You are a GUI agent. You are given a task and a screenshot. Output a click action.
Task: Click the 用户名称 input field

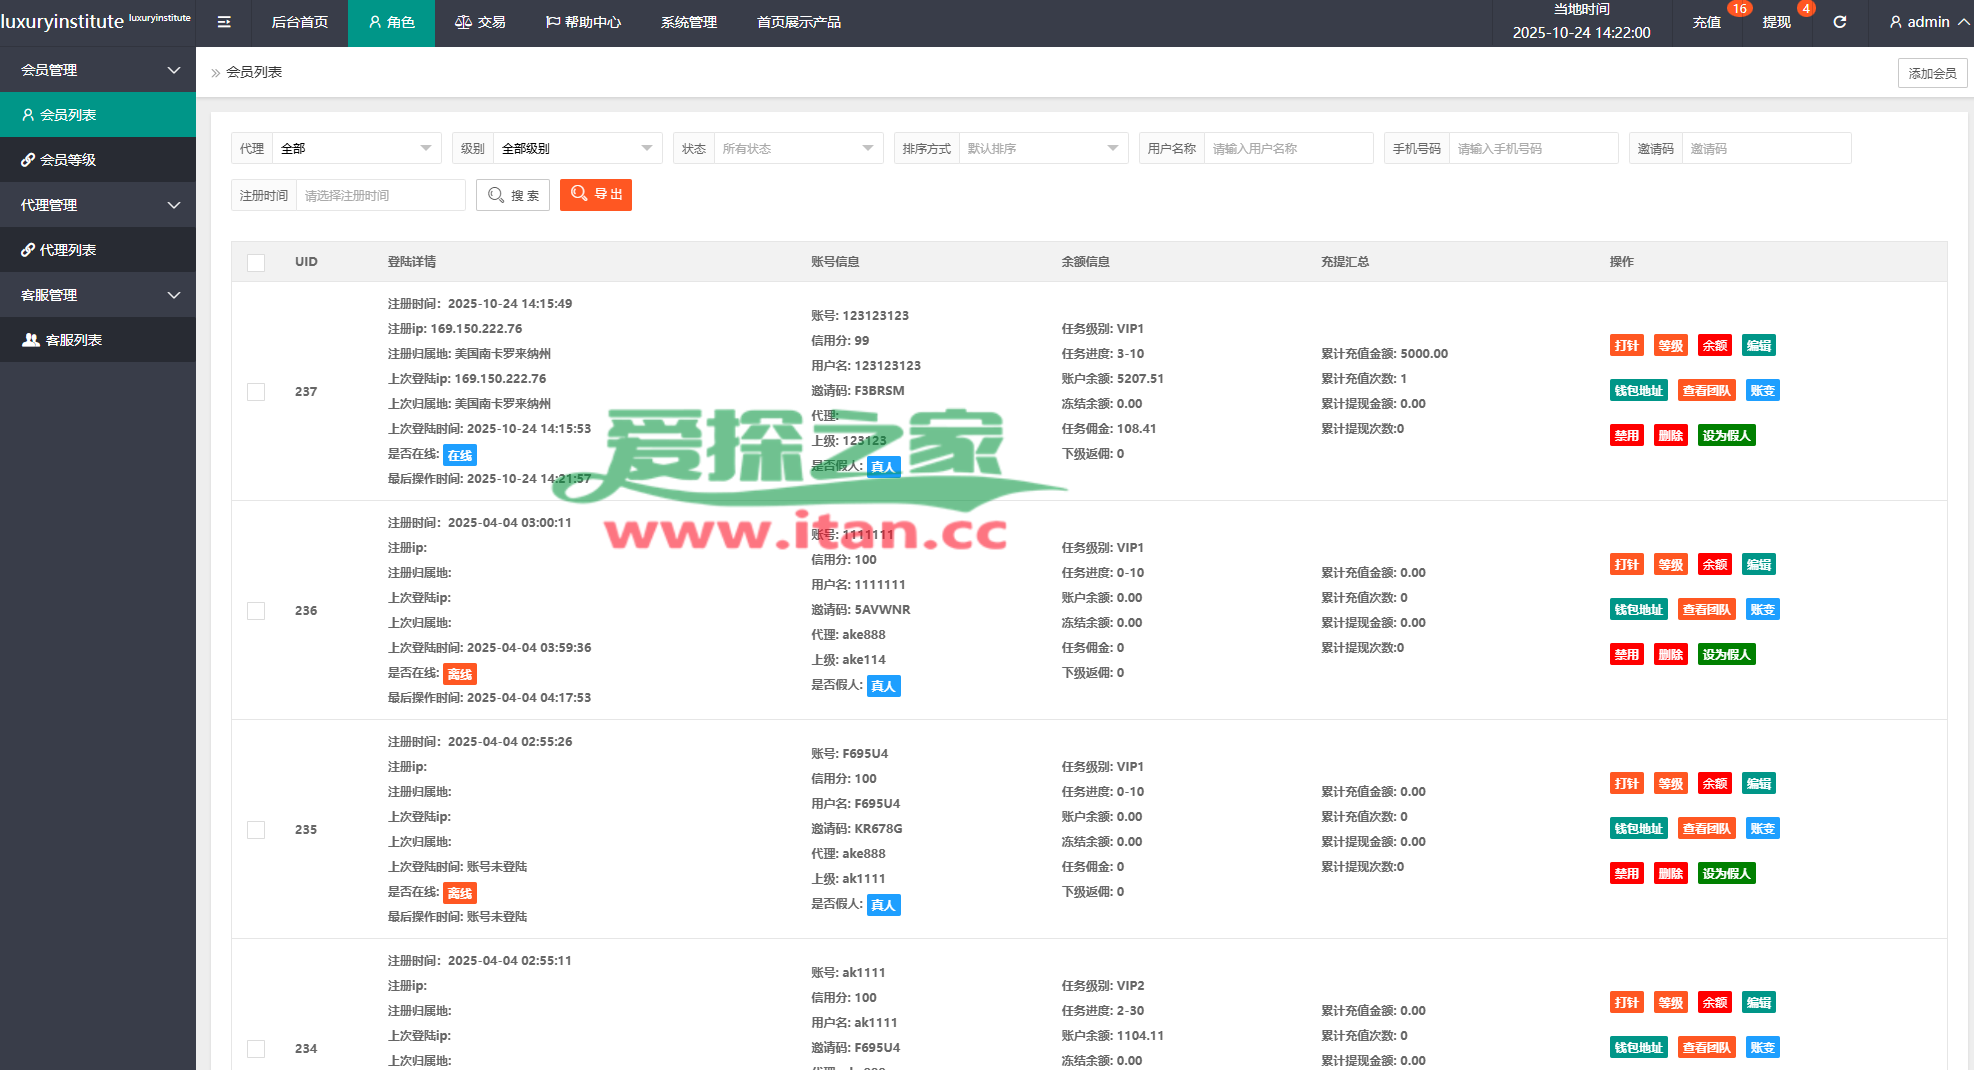click(1287, 149)
